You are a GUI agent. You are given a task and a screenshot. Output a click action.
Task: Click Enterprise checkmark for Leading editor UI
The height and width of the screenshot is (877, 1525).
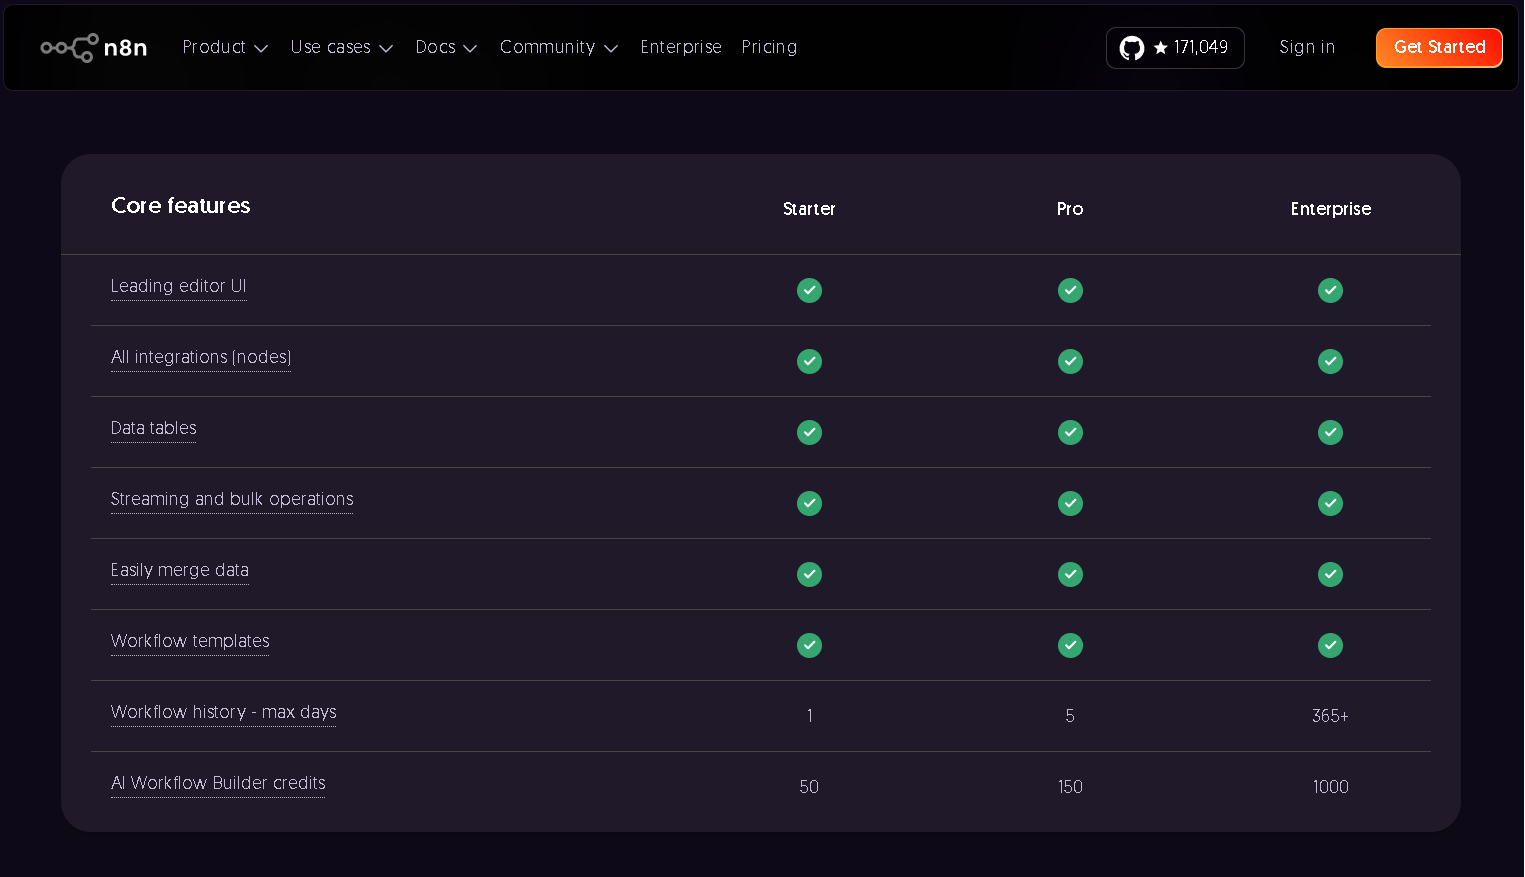1330,290
